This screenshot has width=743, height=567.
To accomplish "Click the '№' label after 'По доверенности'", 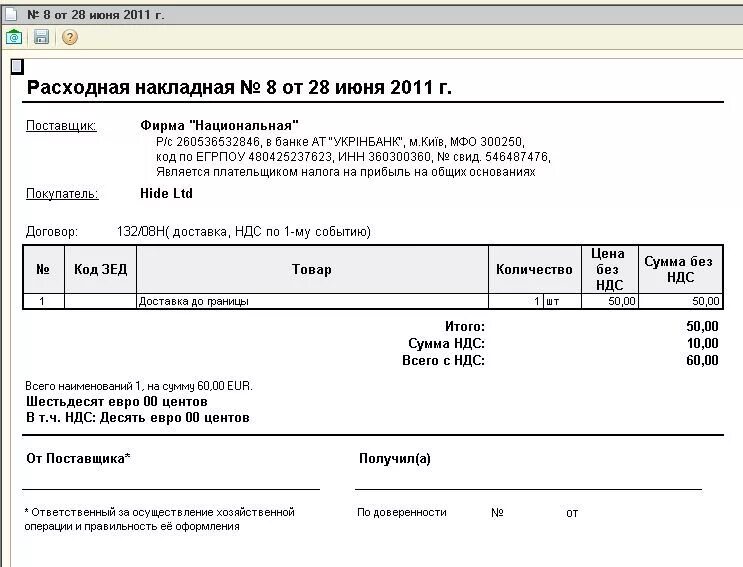I will (x=497, y=513).
